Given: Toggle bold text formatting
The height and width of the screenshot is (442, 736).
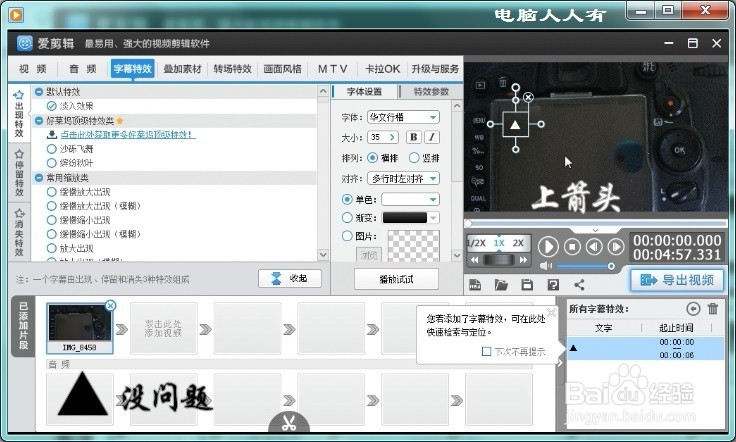Looking at the screenshot, I should tap(413, 137).
